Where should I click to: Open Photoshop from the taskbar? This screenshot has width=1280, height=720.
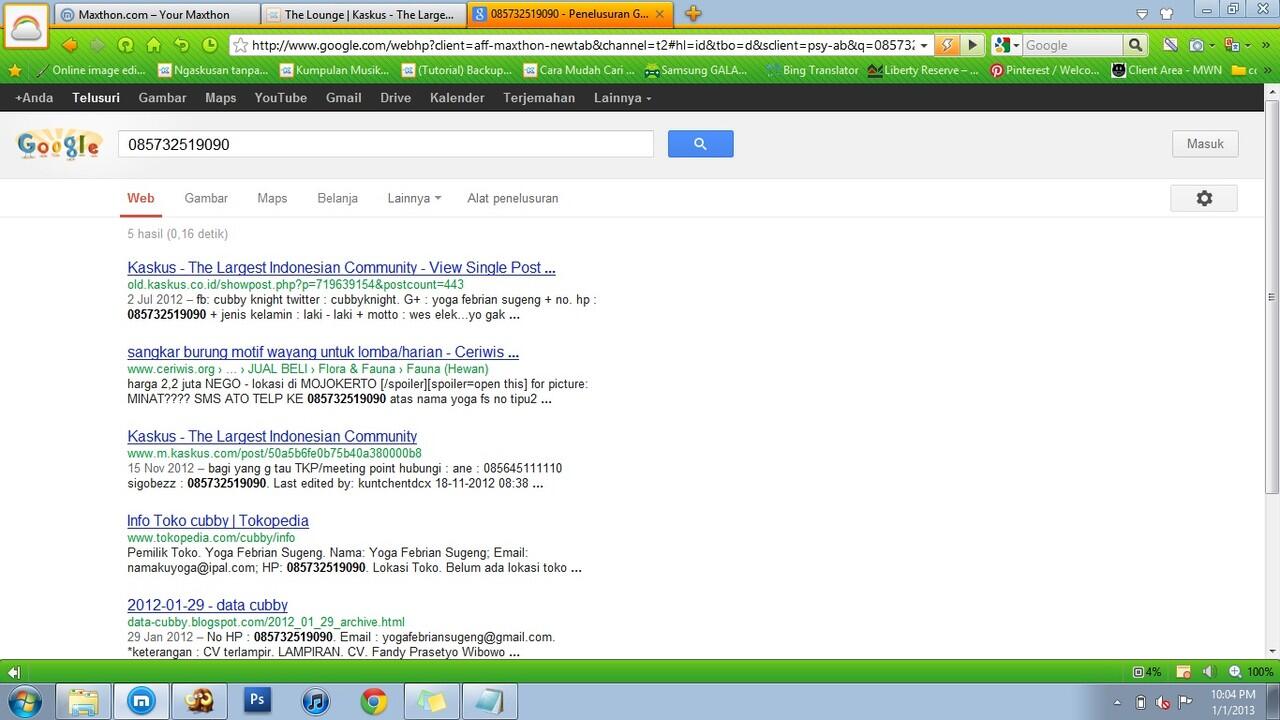(x=257, y=701)
